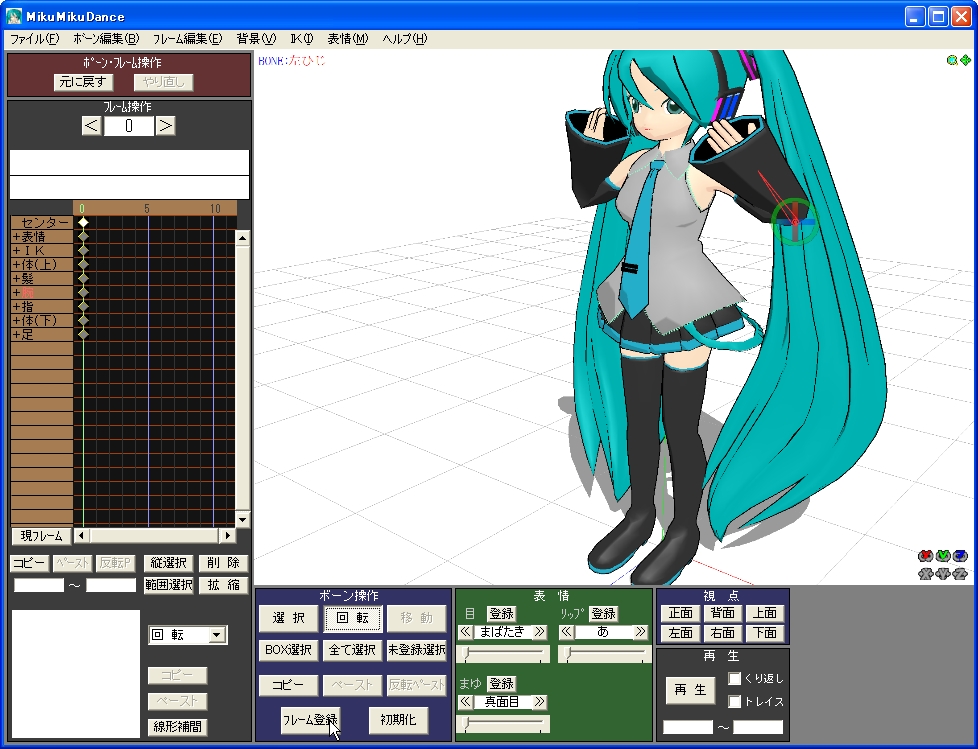Enable the くり返し loop checkbox

point(735,678)
